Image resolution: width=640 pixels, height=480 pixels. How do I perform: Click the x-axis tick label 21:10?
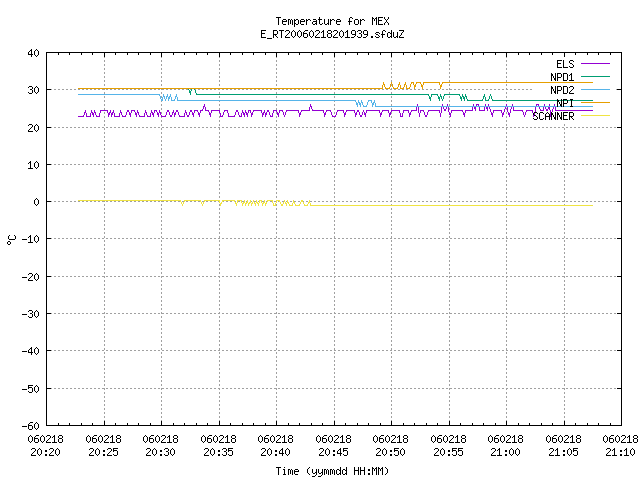tap(621, 452)
